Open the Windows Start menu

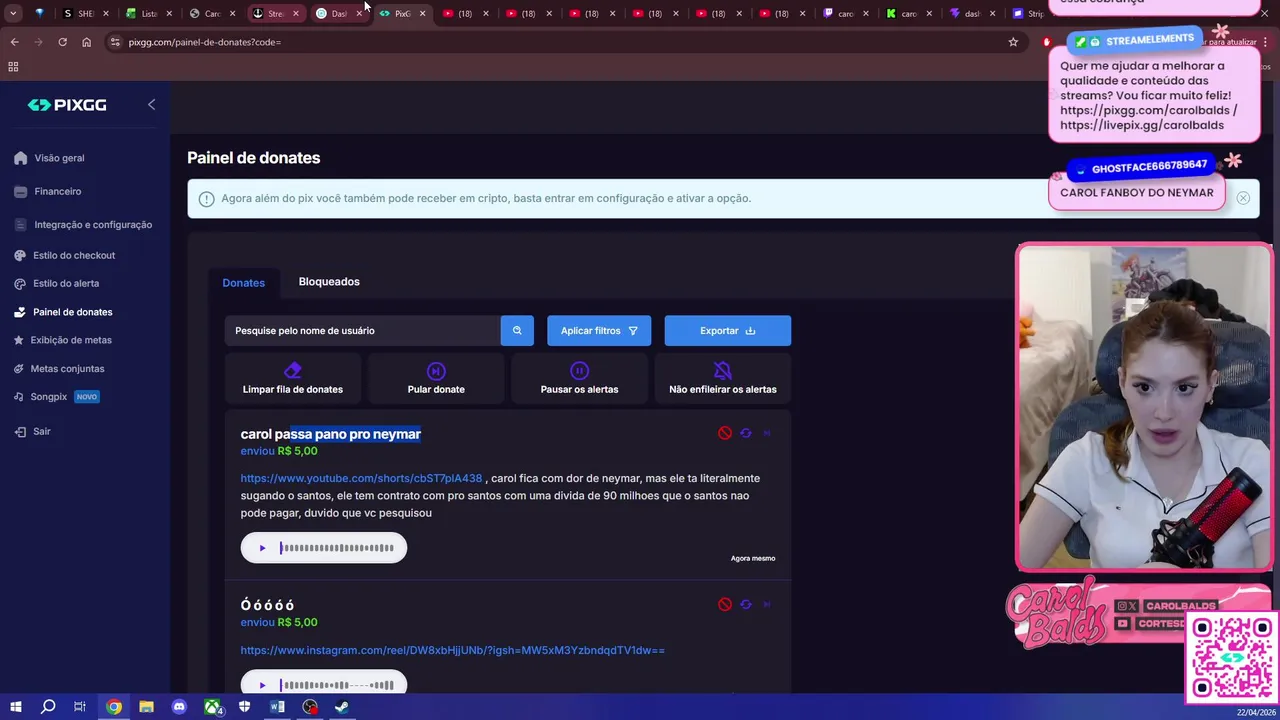point(15,707)
